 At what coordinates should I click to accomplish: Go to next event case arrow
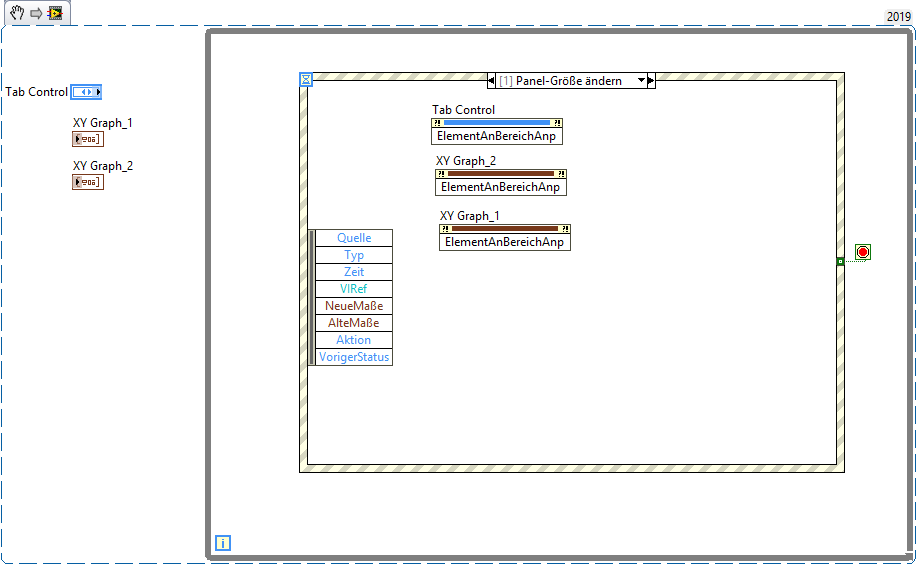click(651, 81)
